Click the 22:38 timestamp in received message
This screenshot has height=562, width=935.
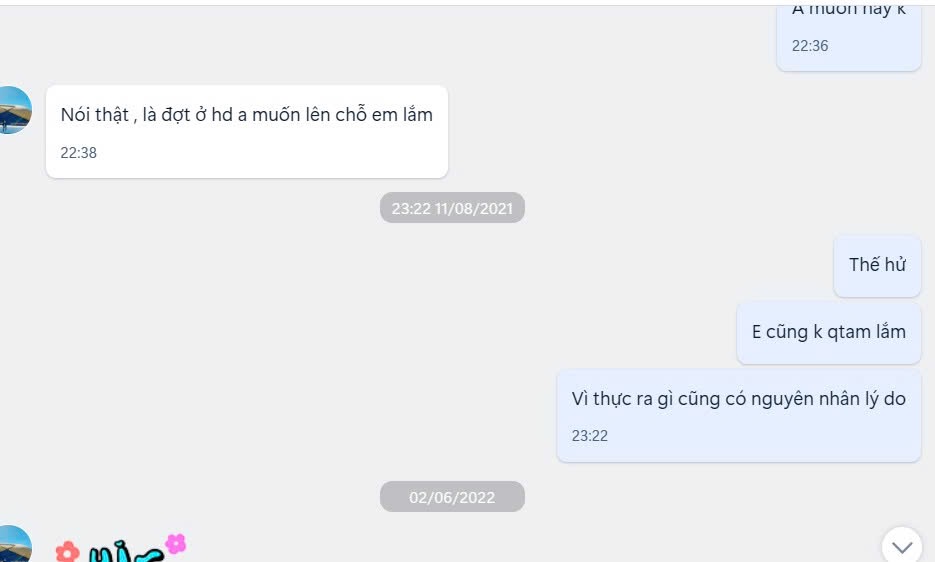(x=78, y=153)
